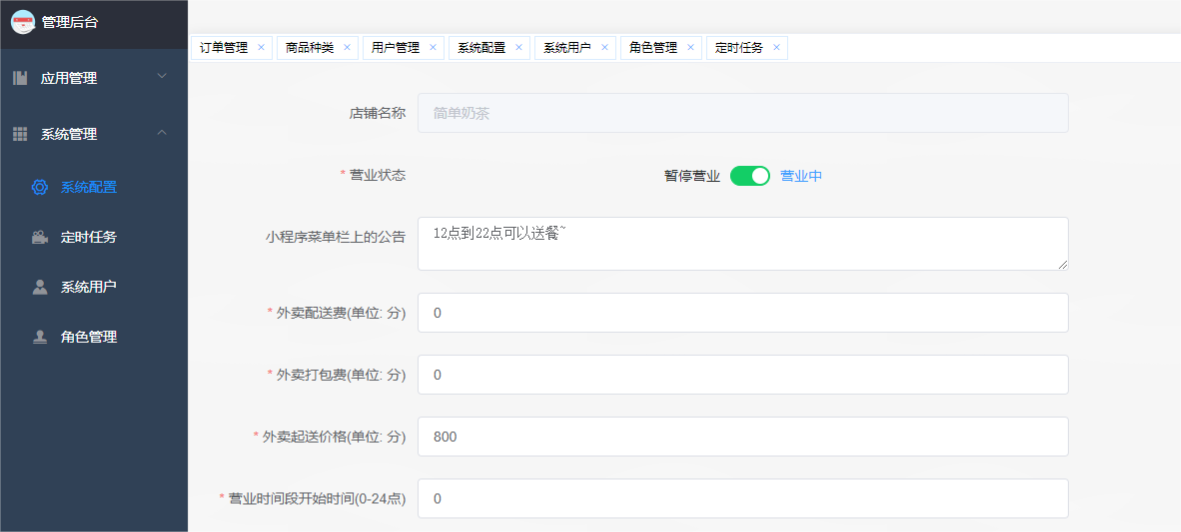This screenshot has width=1181, height=532.
Task: Close the 商品种类 tab
Action: pyautogui.click(x=347, y=47)
